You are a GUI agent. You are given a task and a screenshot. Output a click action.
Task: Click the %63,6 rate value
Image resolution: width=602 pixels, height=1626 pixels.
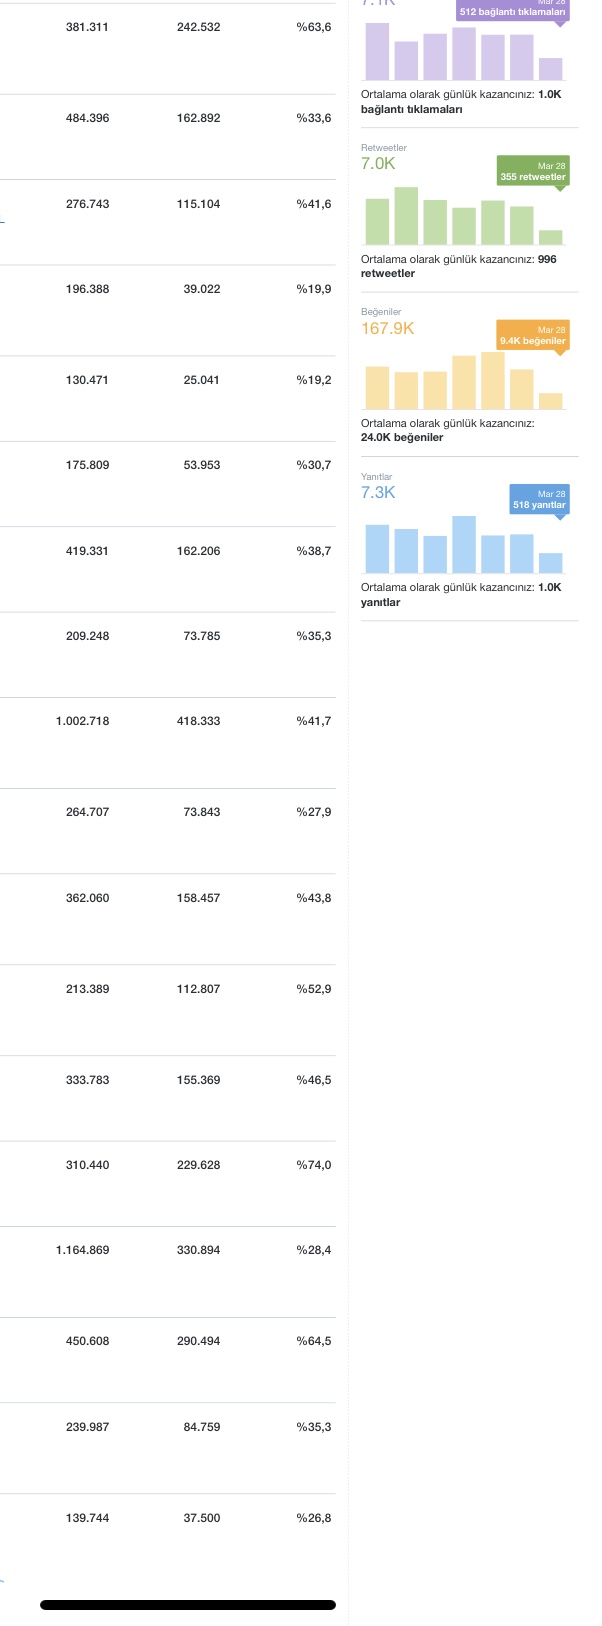tap(314, 27)
